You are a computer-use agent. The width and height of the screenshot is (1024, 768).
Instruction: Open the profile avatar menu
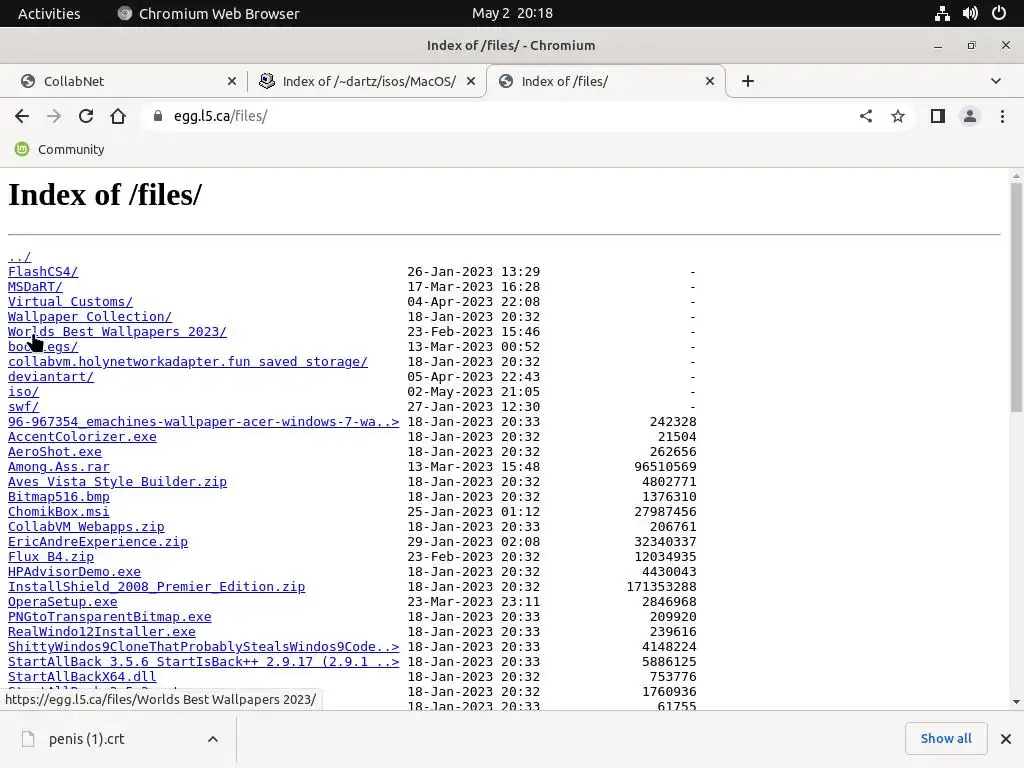tap(970, 116)
